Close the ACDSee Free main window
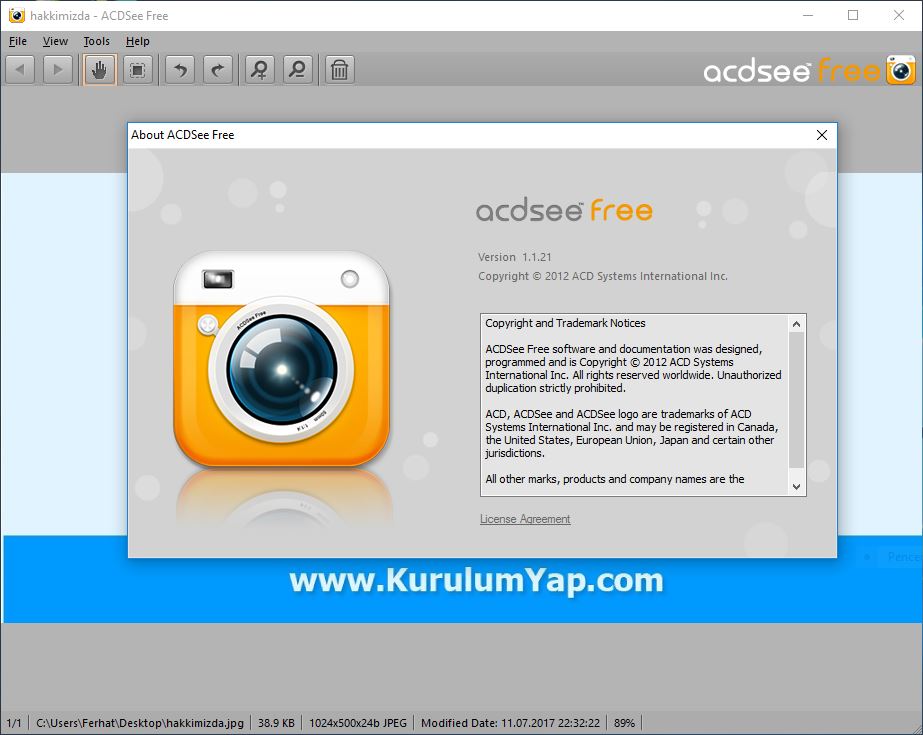This screenshot has width=923, height=735. pos(899,15)
